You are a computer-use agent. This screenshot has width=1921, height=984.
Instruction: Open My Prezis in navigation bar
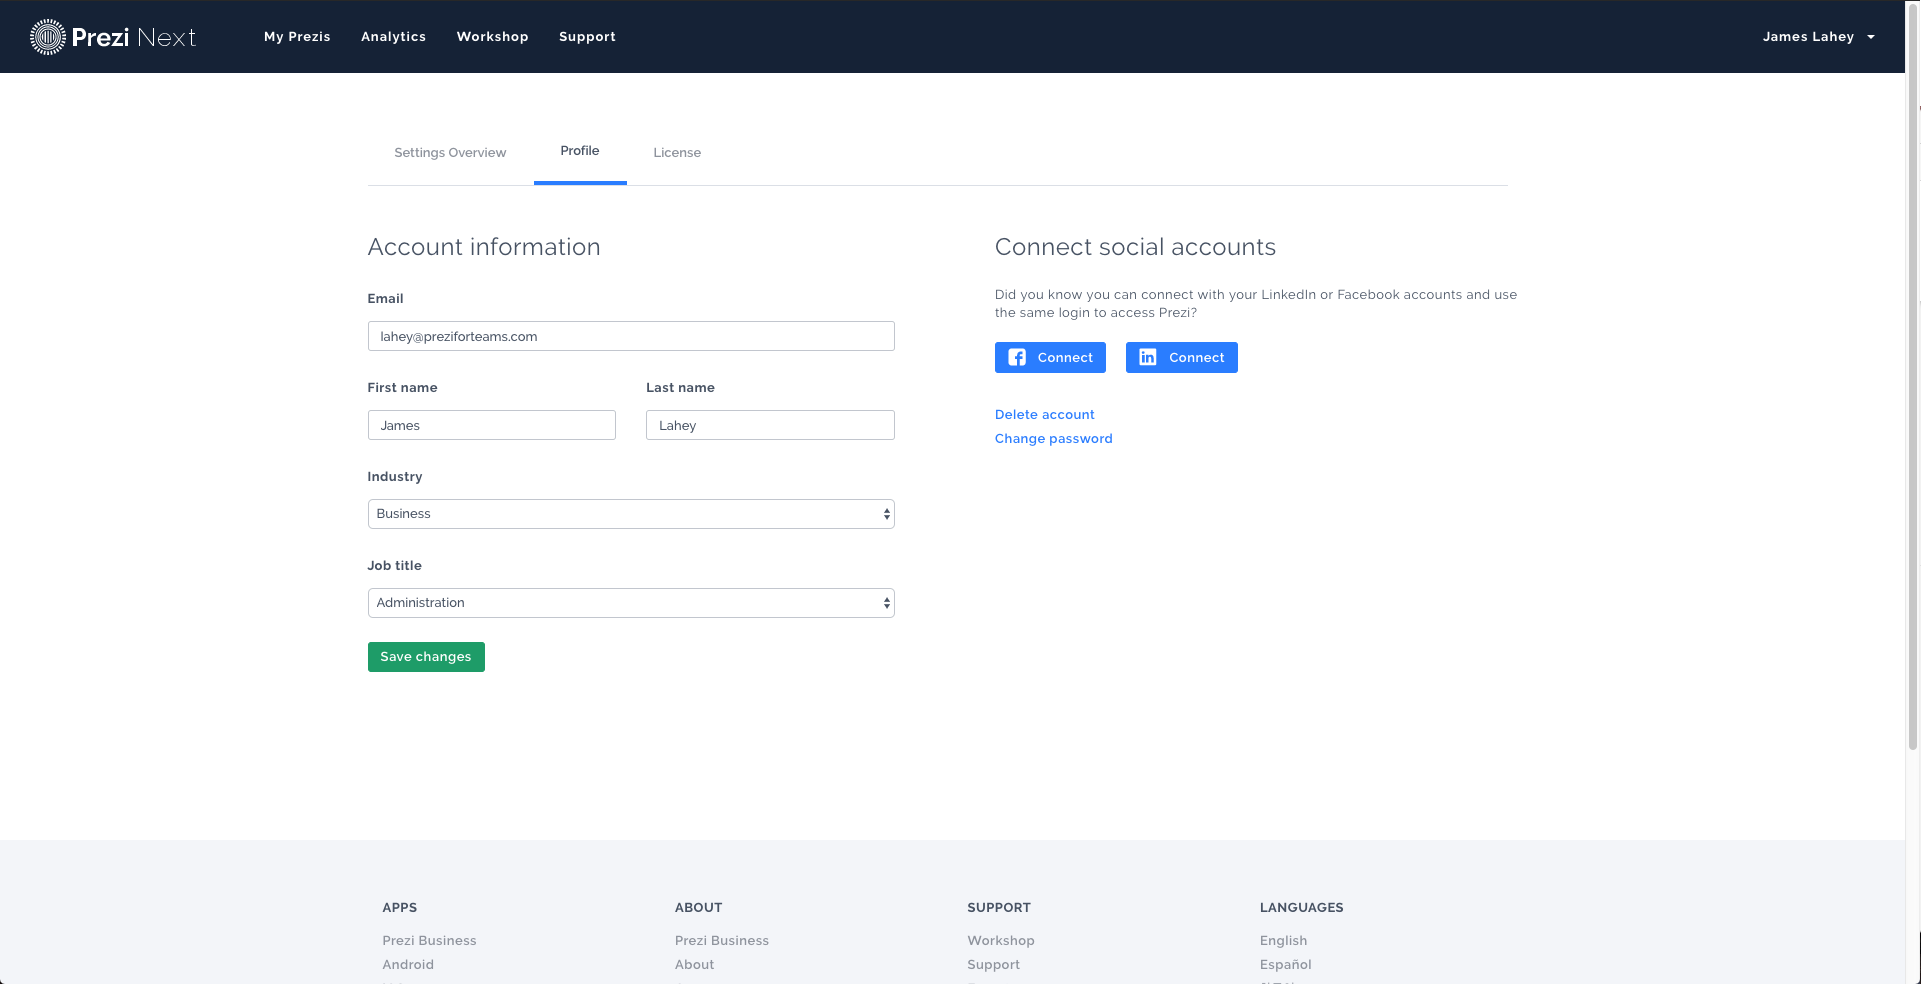tap(297, 37)
